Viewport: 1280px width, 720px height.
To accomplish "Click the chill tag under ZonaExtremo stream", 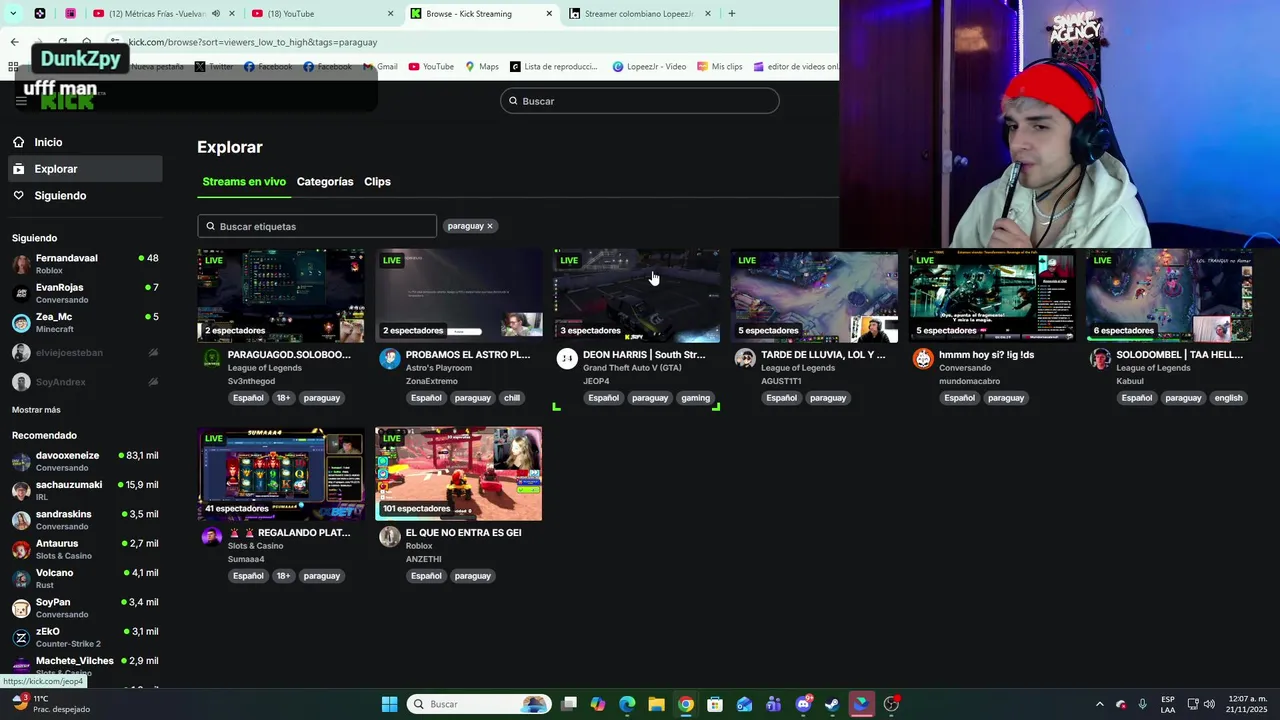I will pyautogui.click(x=512, y=398).
